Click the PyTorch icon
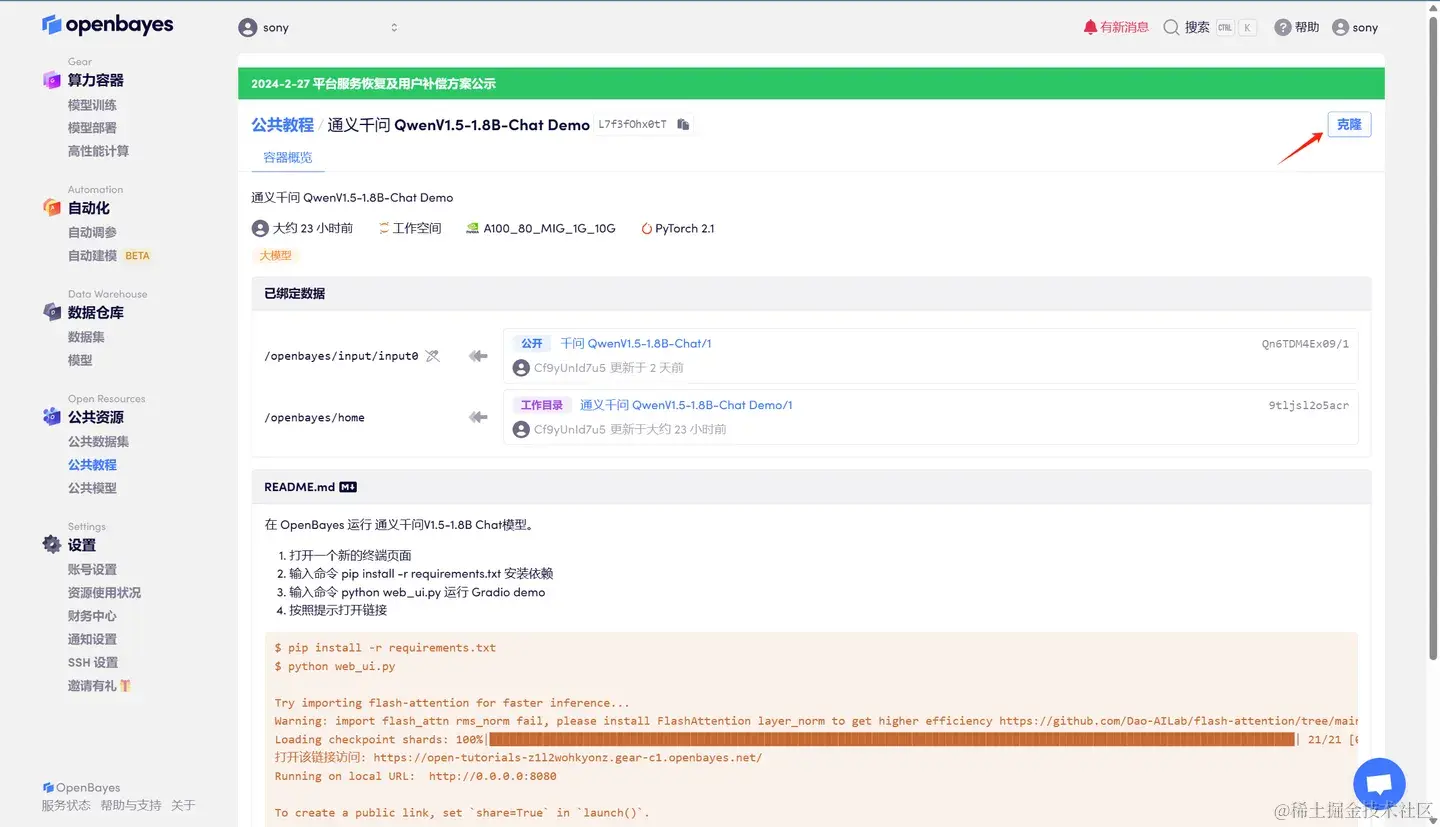Image resolution: width=1440 pixels, height=827 pixels. point(646,228)
